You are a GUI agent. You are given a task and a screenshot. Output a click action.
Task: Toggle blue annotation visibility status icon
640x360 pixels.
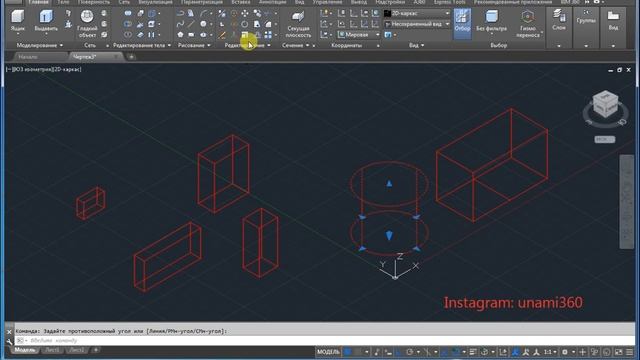(x=516, y=351)
